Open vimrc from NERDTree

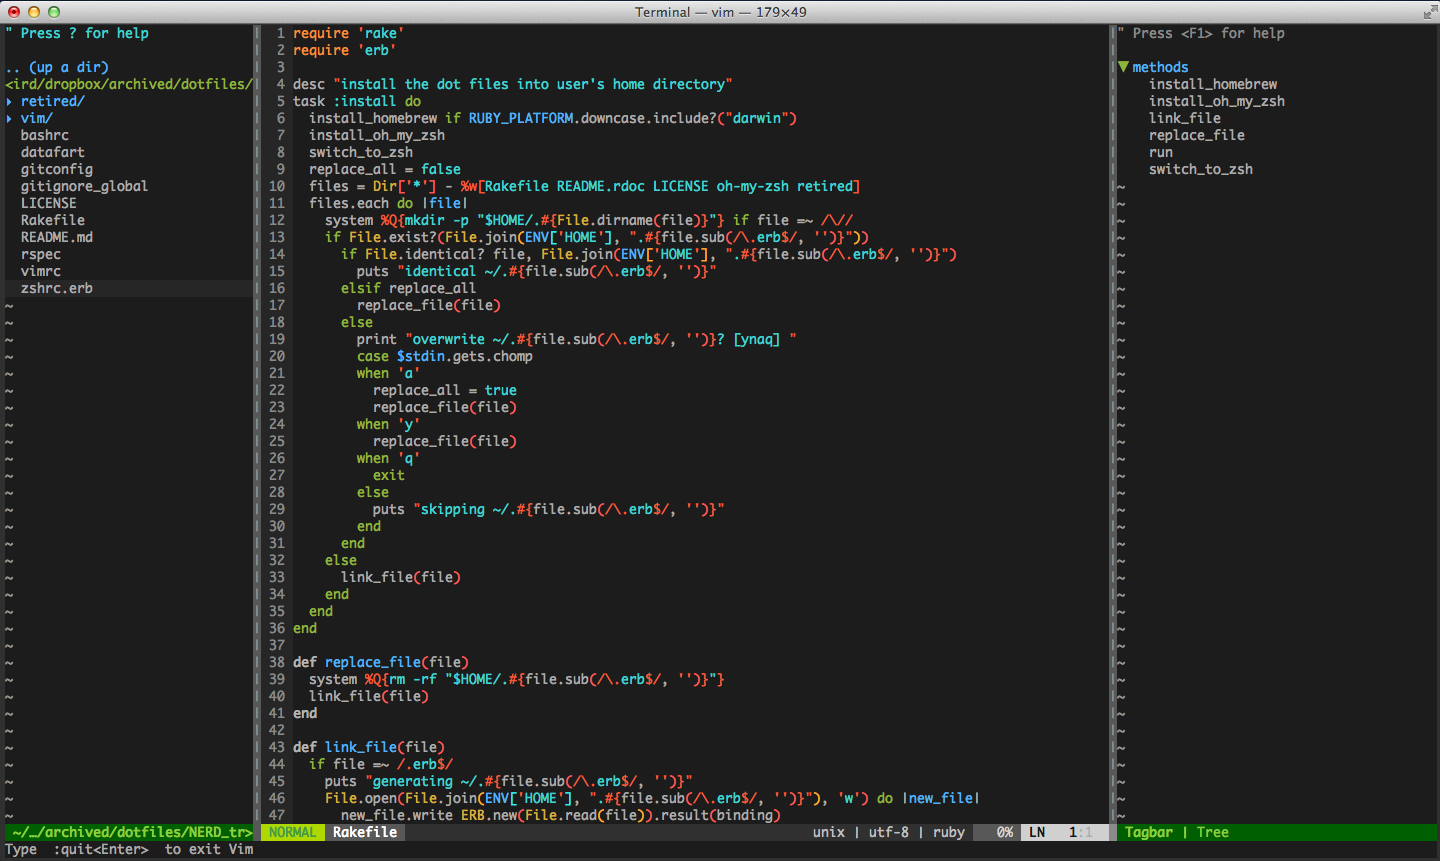point(41,271)
